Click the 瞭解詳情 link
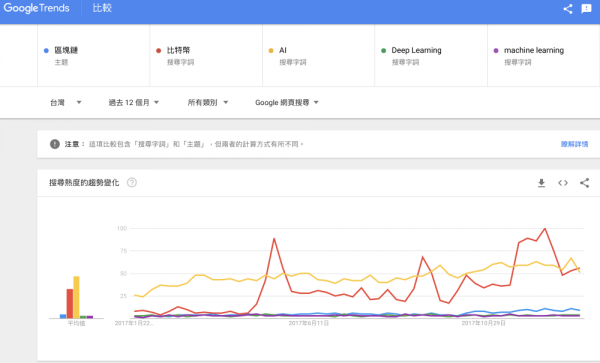This screenshot has height=363, width=600. (x=574, y=144)
